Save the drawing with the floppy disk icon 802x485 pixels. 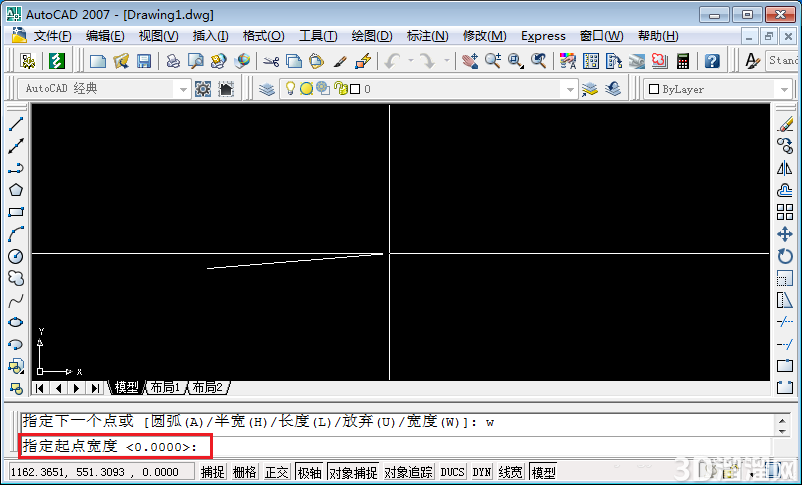click(144, 61)
